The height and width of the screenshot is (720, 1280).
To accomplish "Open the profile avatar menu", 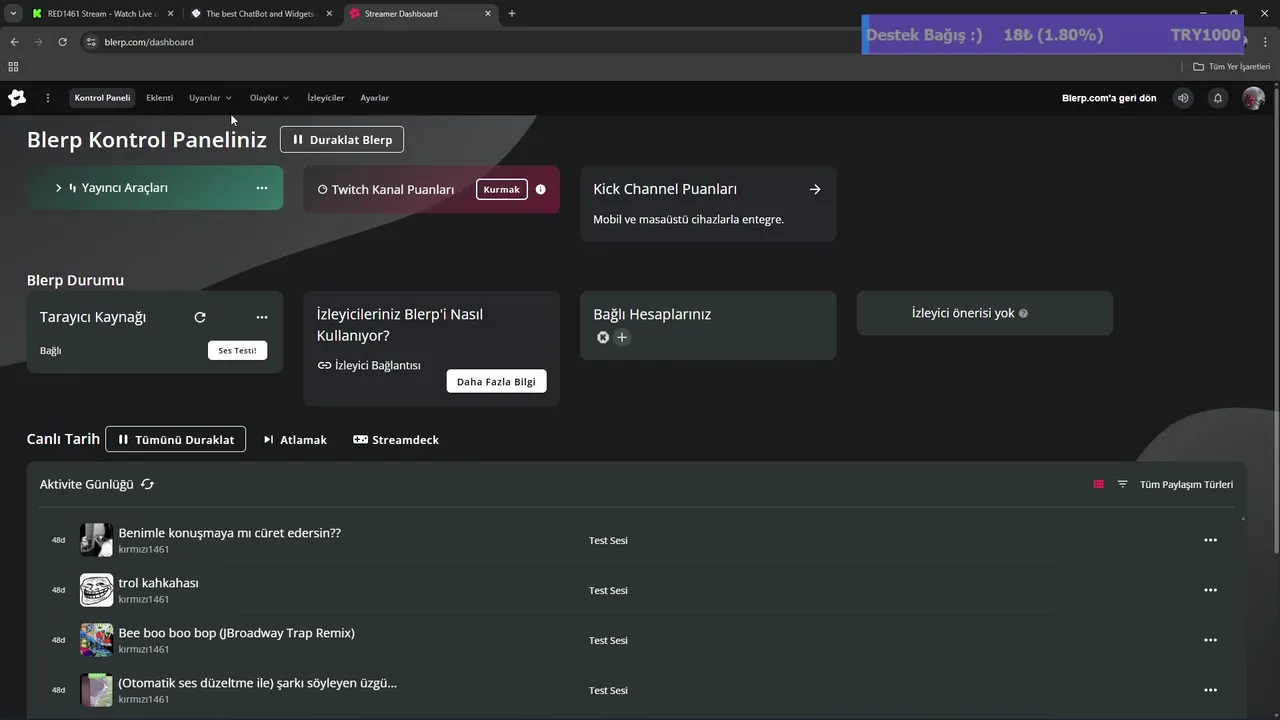I will pos(1253,98).
